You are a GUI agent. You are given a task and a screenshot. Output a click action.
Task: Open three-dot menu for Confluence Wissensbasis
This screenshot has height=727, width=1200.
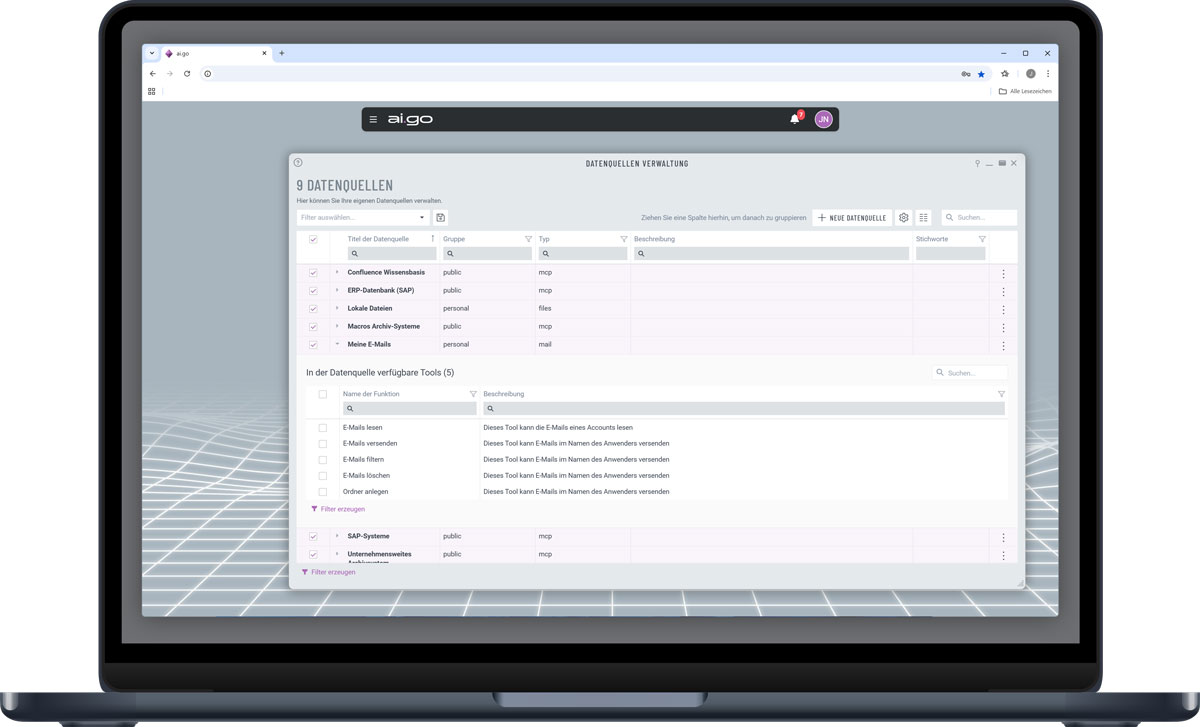pos(1003,274)
